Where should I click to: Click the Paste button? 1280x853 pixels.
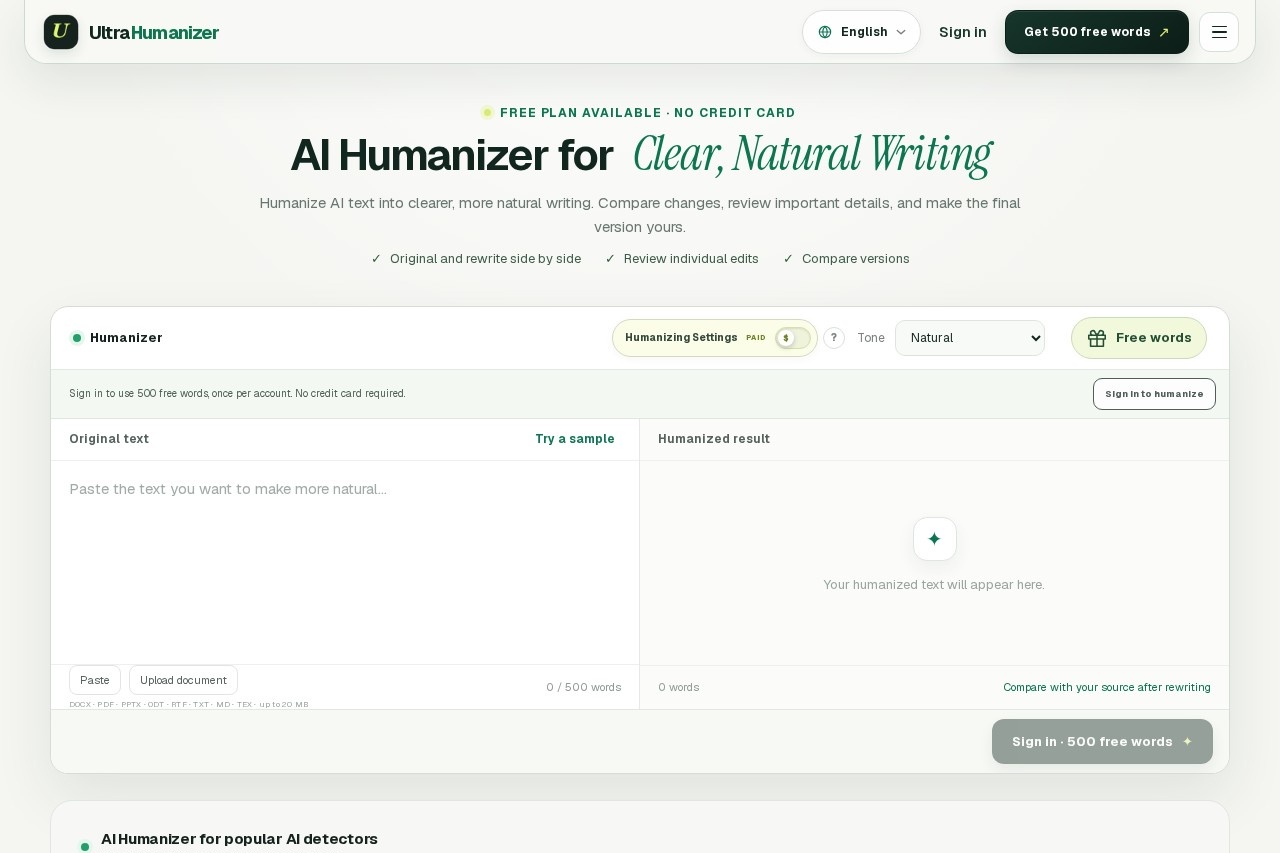coord(95,680)
